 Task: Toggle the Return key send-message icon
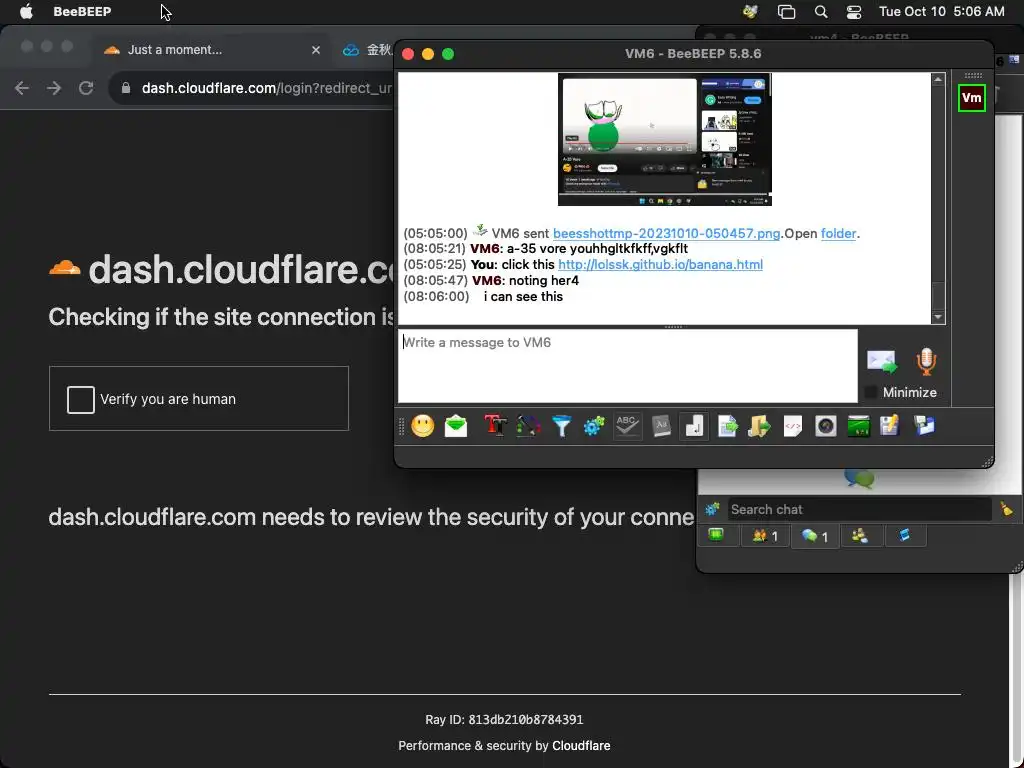pos(694,426)
